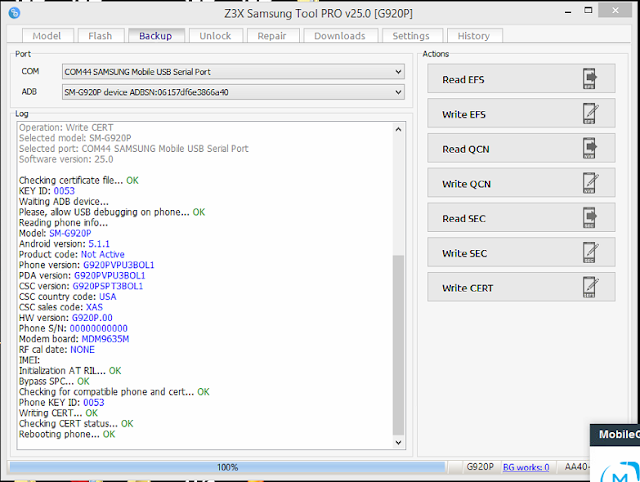Click the 'Selected model: SM-G920P' log line
Screen dimensions: 640x482
[75, 138]
